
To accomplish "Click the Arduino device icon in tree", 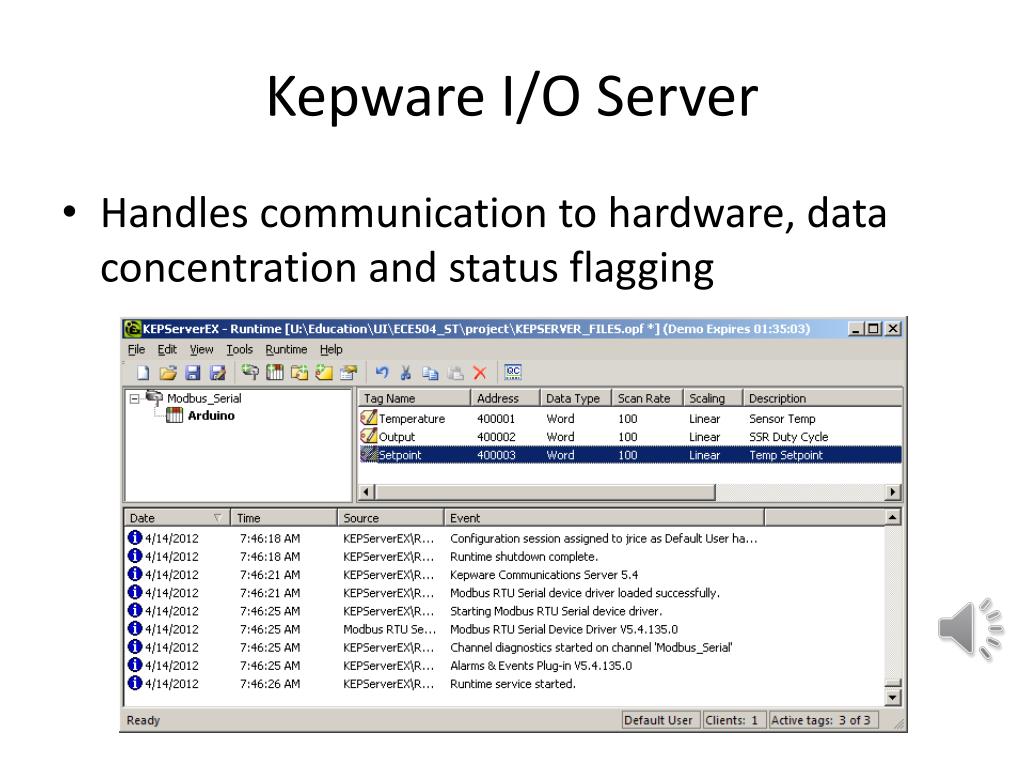I will pos(174,415).
